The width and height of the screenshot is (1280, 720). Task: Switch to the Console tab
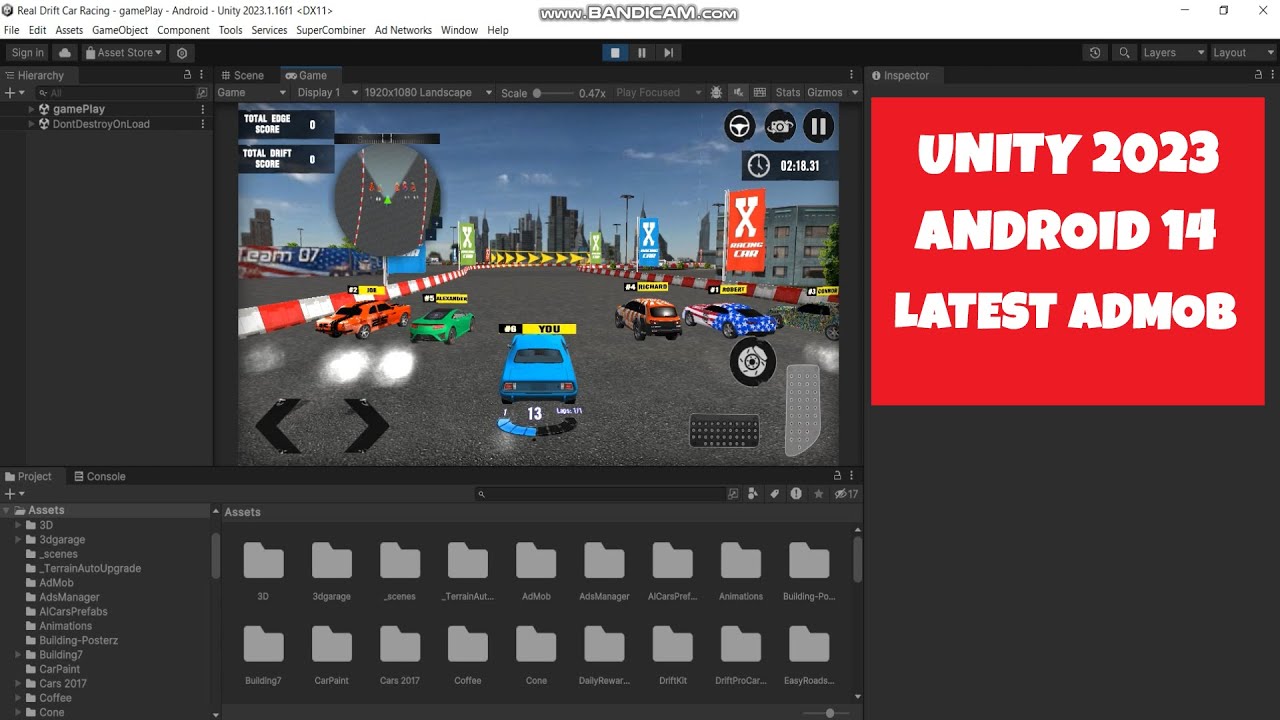pos(99,476)
